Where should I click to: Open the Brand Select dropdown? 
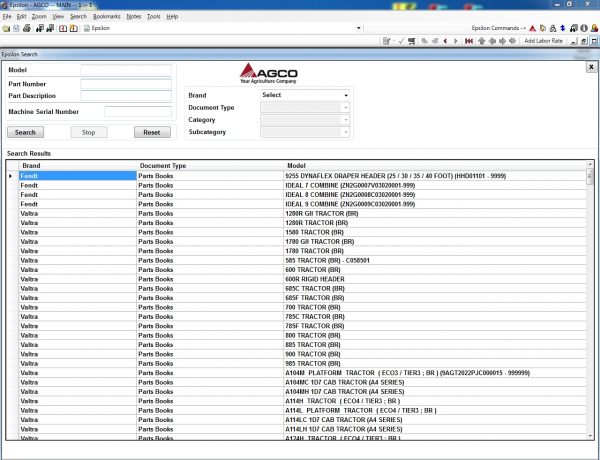[x=305, y=95]
